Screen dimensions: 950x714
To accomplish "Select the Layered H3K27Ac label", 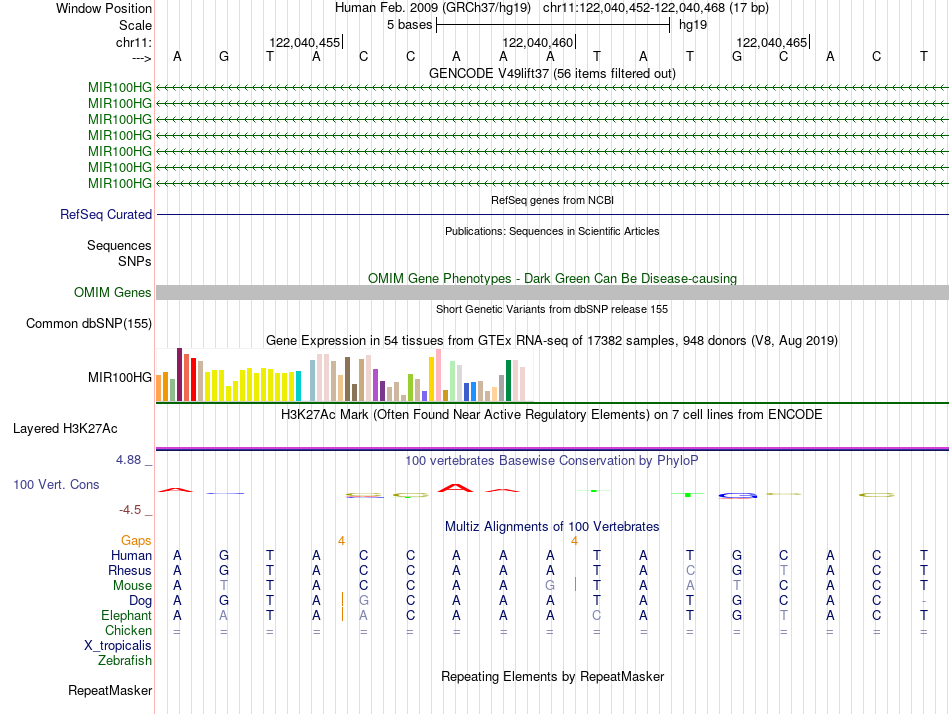I will tap(65, 429).
